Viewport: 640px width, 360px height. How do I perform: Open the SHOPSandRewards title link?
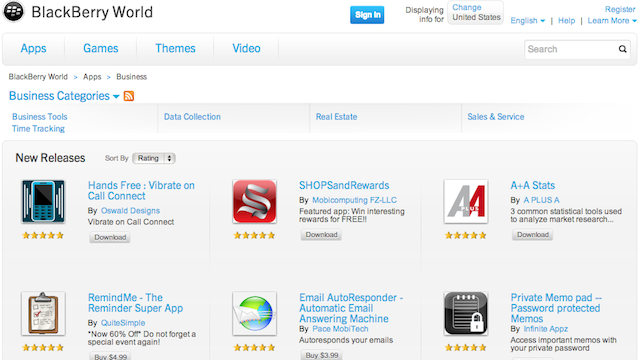344,185
